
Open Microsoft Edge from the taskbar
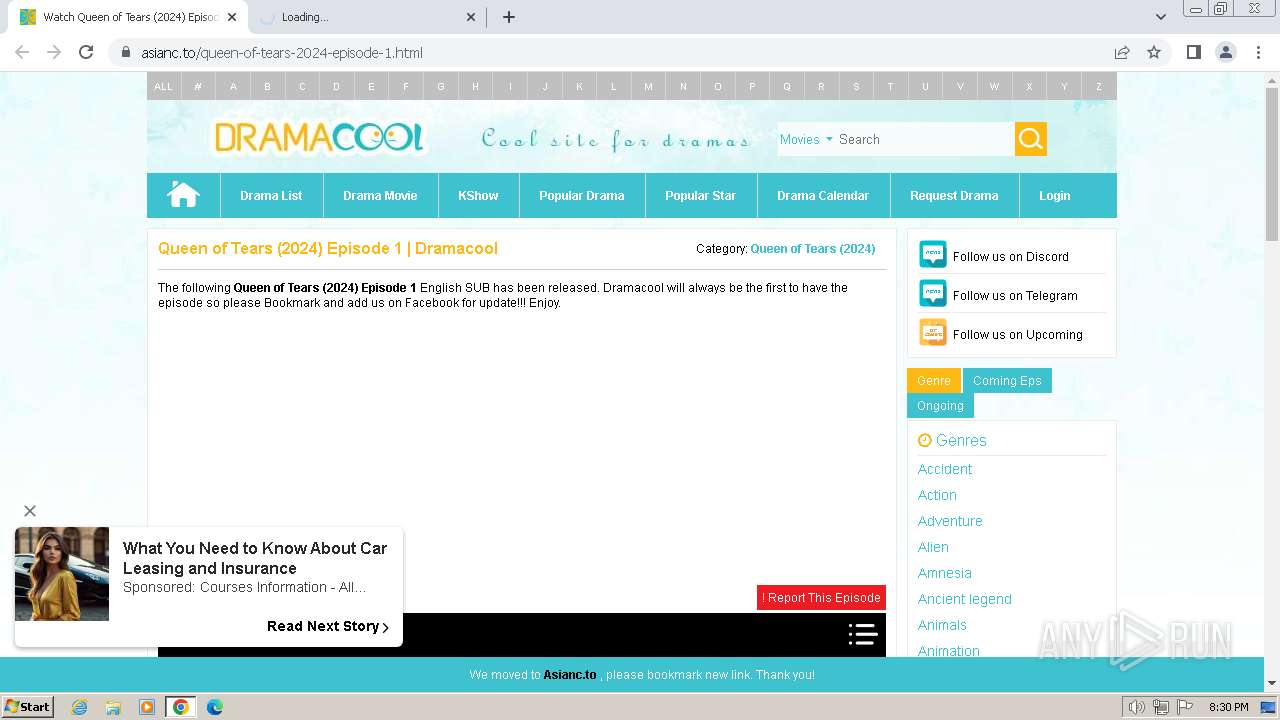click(214, 707)
